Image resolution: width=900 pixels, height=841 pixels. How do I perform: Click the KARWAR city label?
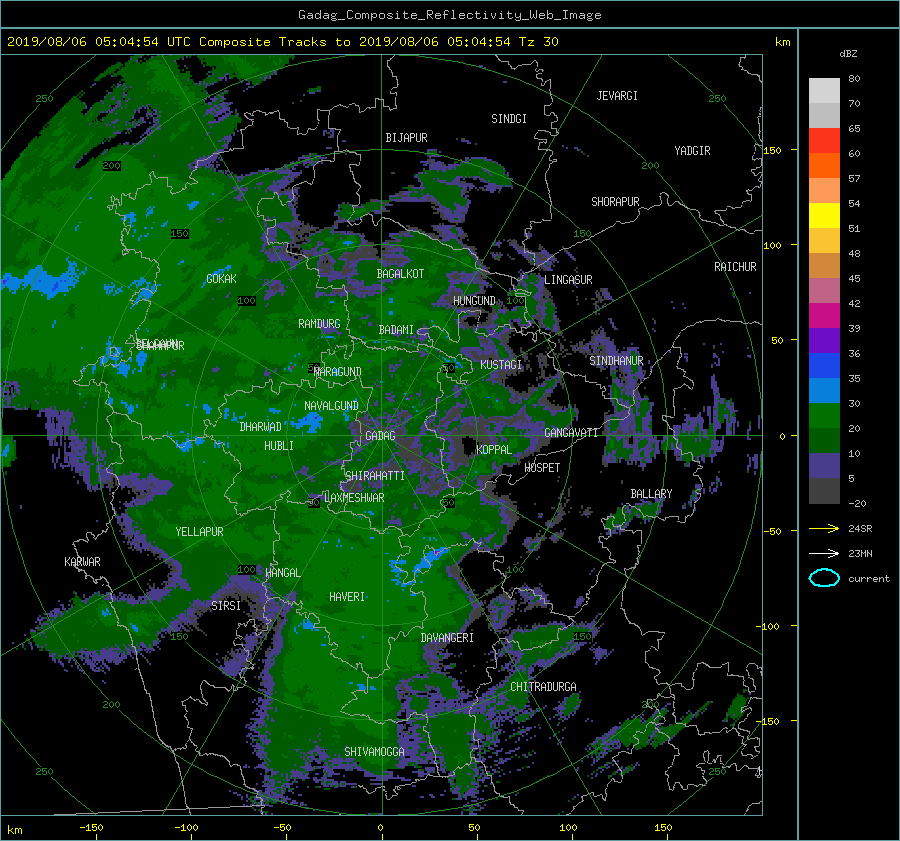(83, 562)
